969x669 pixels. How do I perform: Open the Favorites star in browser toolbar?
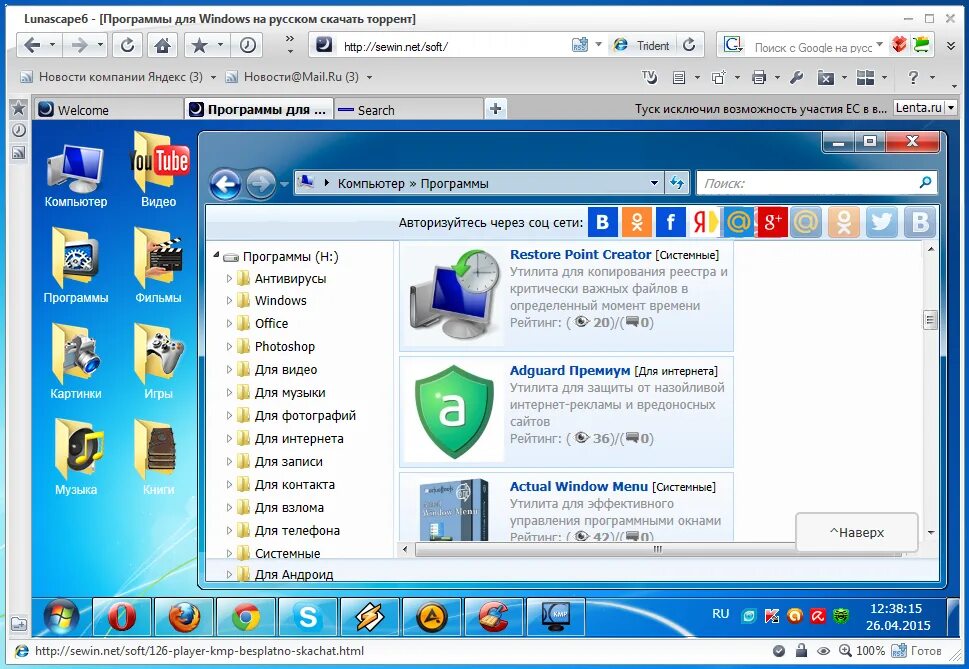(x=199, y=45)
